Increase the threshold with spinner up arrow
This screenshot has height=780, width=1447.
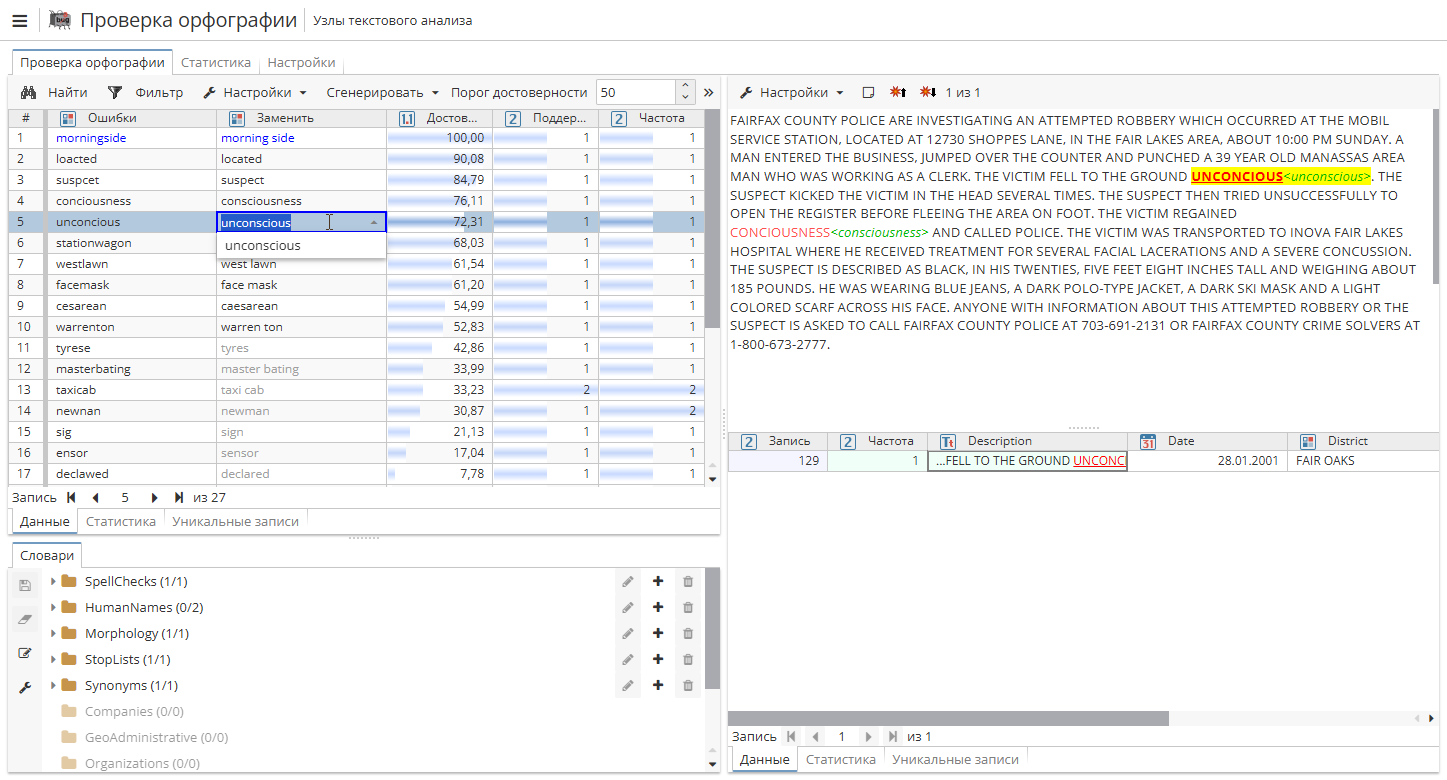pyautogui.click(x=685, y=86)
